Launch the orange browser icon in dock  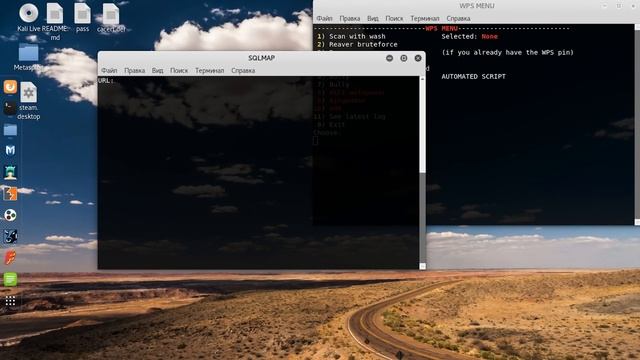coord(10,87)
